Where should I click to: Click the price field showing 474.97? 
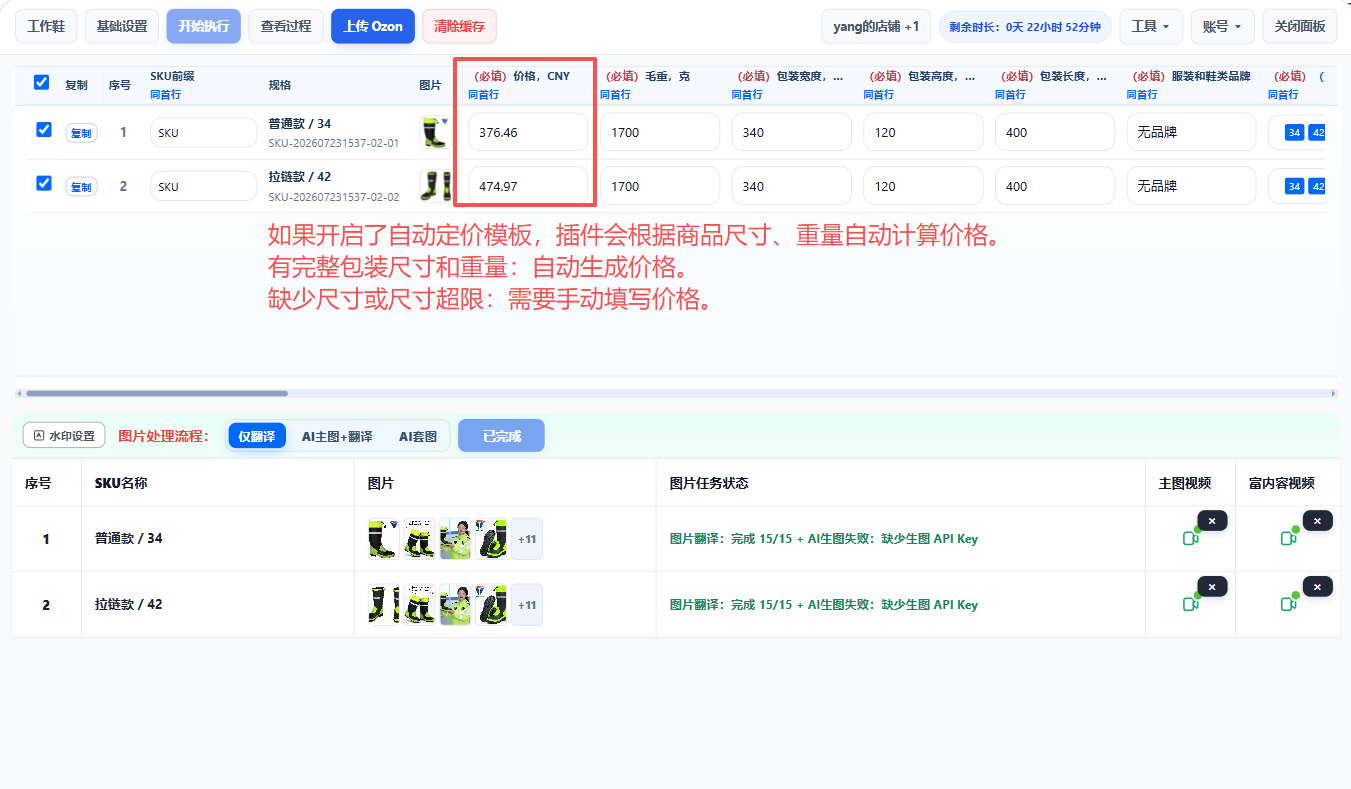[528, 186]
